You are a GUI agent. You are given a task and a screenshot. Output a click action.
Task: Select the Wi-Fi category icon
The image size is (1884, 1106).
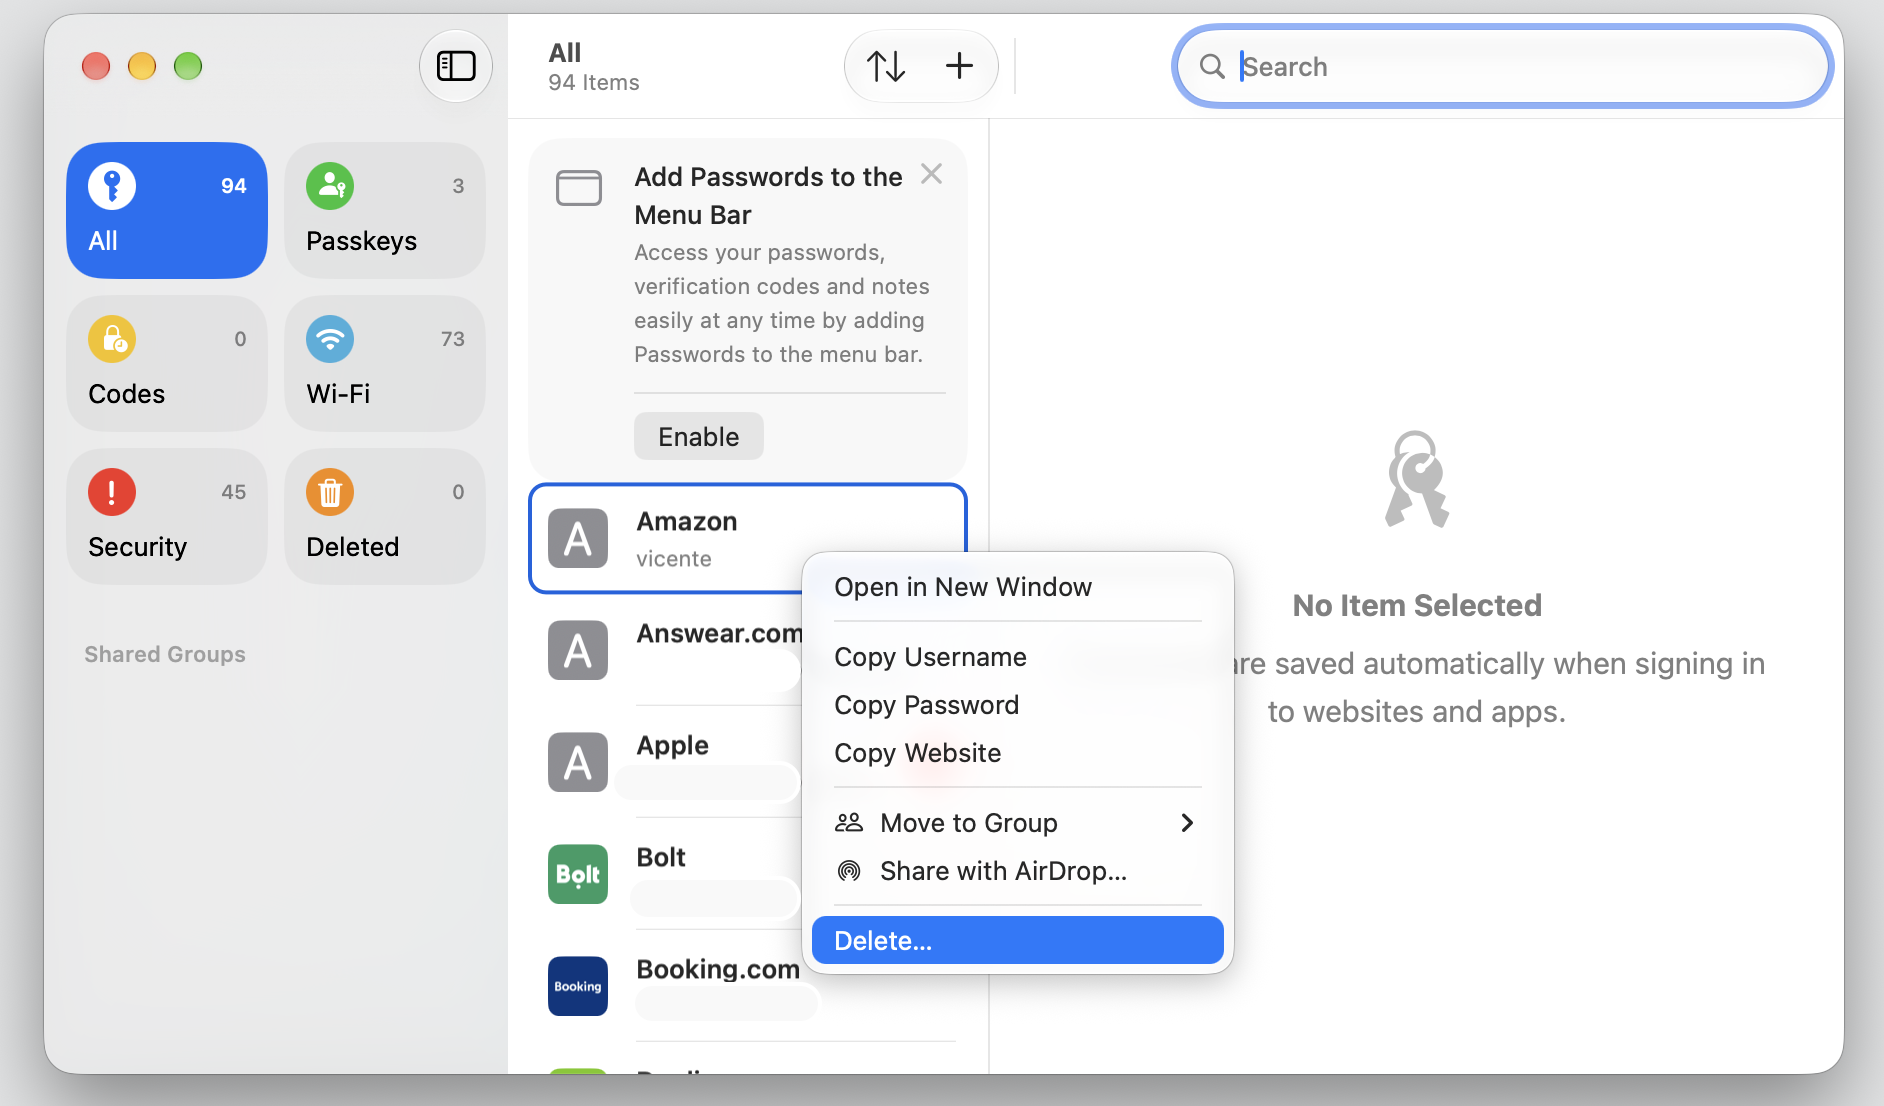point(330,339)
